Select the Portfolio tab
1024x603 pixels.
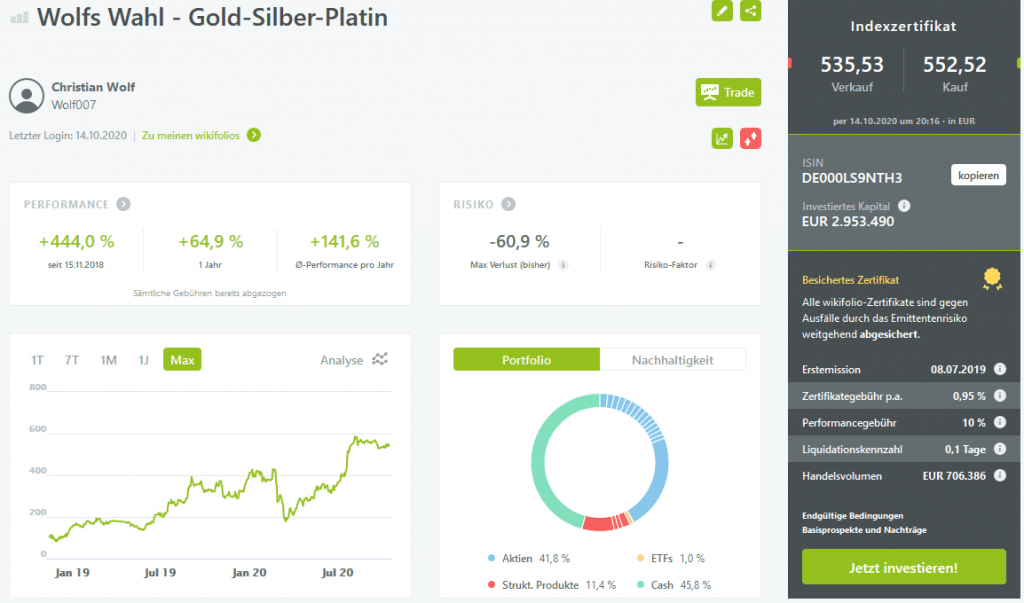tap(526, 360)
